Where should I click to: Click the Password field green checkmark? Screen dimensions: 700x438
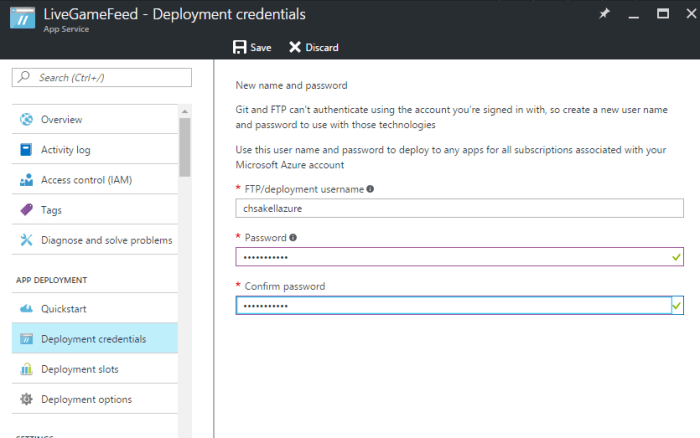676,257
